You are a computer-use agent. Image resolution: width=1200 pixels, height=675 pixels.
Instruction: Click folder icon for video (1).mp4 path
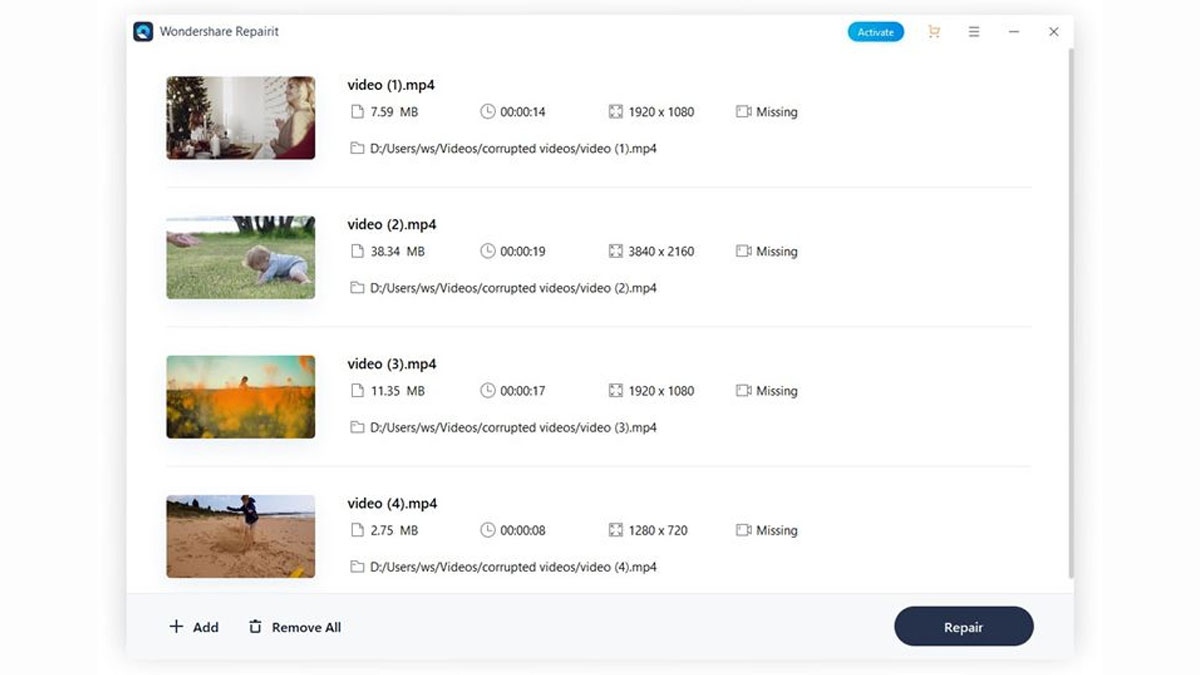point(357,149)
